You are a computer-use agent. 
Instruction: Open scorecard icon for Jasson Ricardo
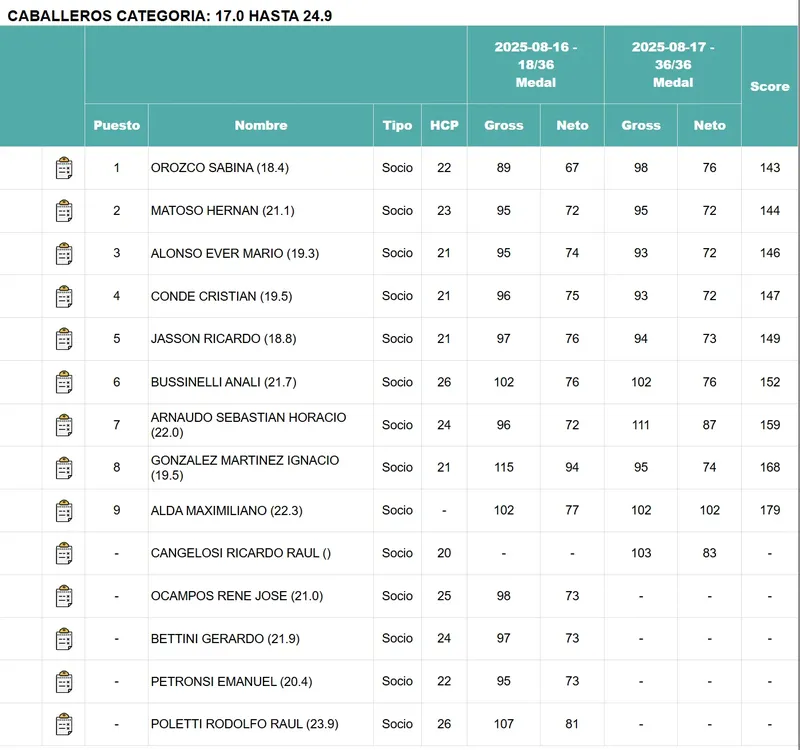coord(64,339)
